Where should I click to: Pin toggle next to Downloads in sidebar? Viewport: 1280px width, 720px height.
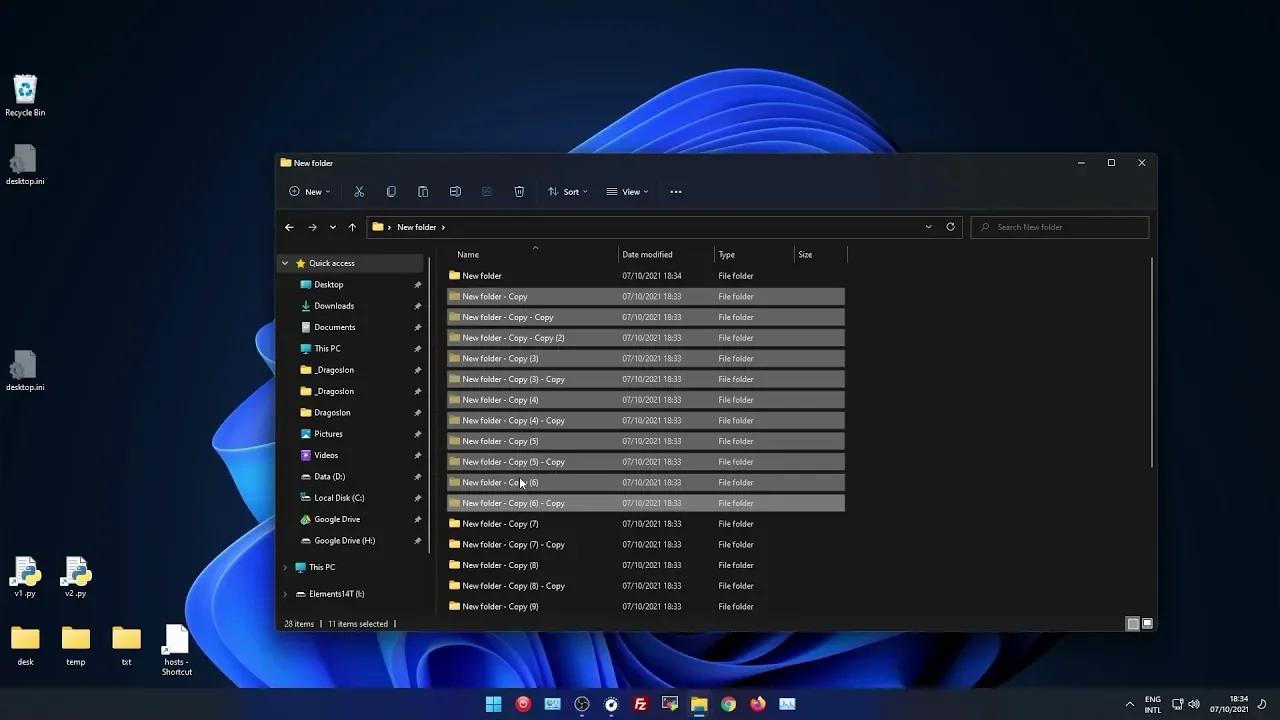click(x=418, y=305)
